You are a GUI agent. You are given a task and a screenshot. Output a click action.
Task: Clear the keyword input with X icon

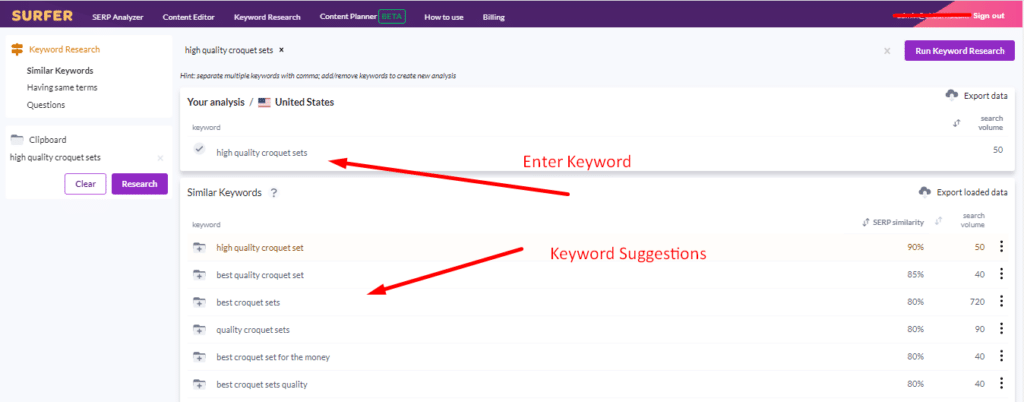click(x=887, y=51)
